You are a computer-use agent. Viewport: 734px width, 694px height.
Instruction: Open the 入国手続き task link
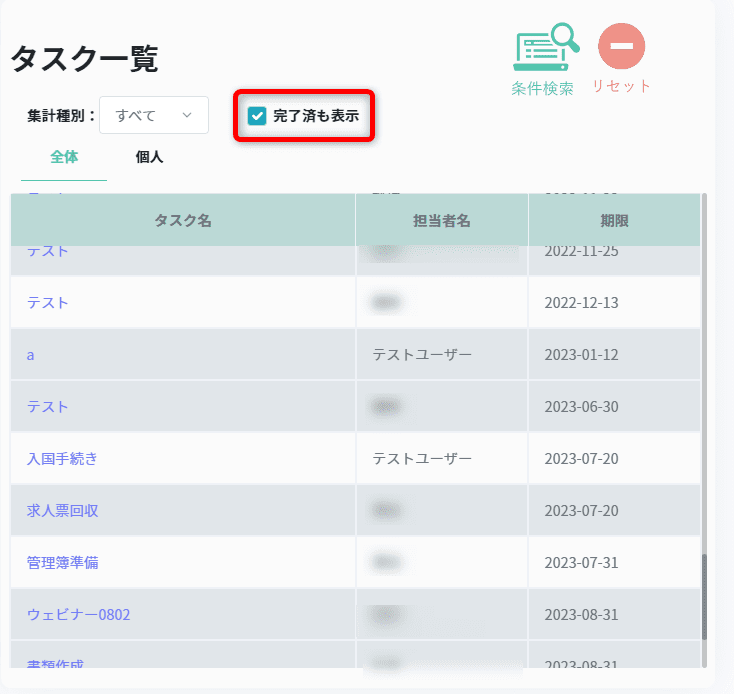(x=62, y=459)
